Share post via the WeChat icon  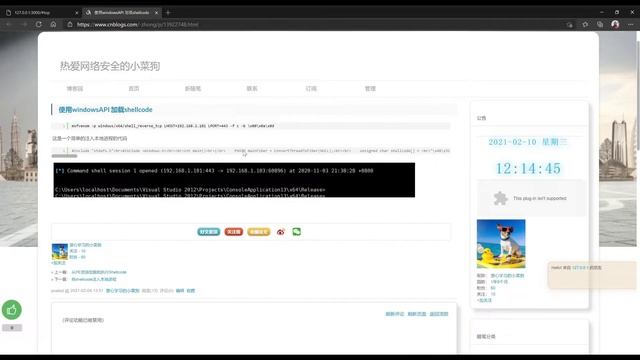click(297, 232)
